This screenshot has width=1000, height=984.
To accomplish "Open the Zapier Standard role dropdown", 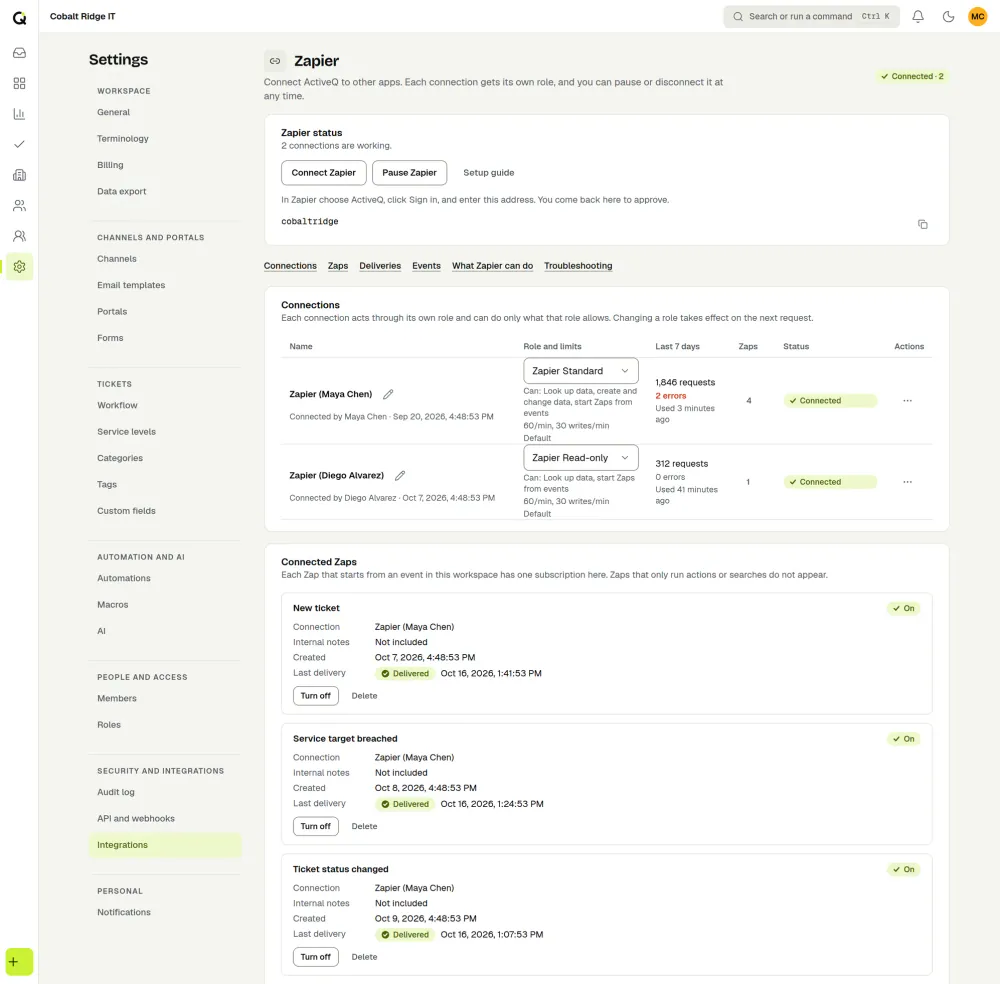I will 580,371.
